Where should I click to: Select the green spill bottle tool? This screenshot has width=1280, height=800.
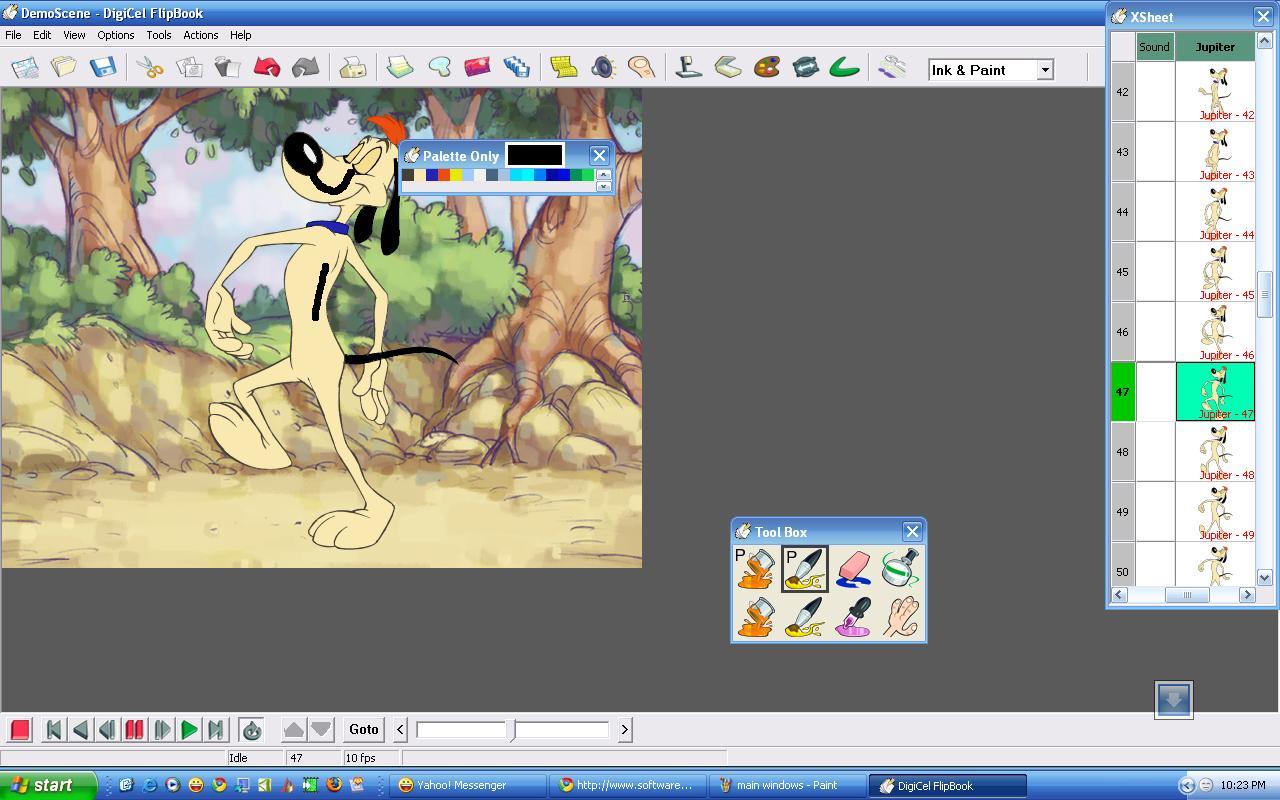click(900, 568)
